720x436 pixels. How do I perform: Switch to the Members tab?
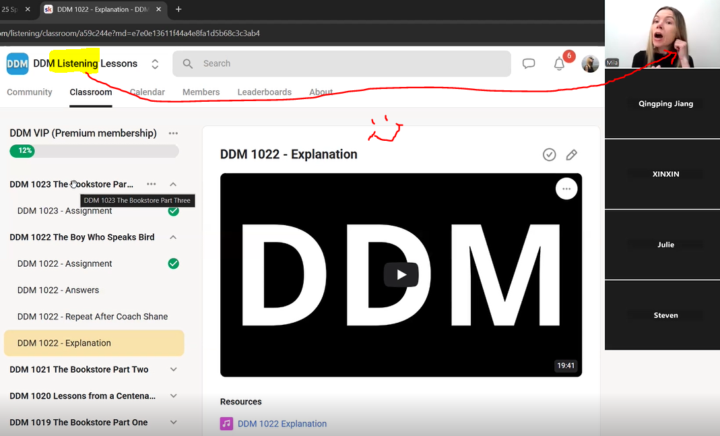click(x=201, y=92)
